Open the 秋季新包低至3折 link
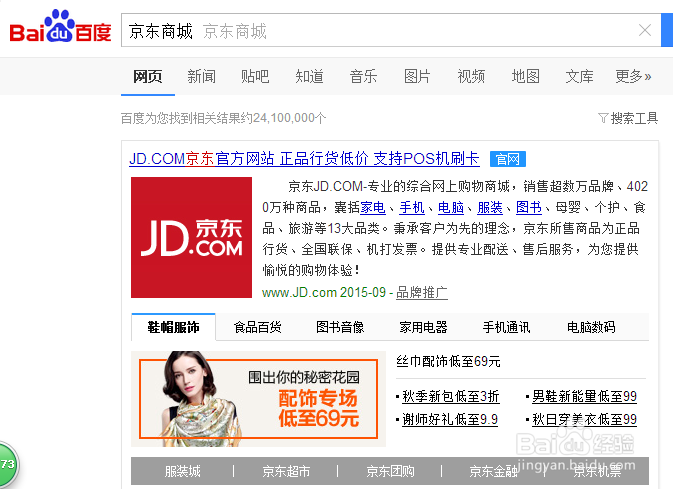This screenshot has height=489, width=673. pyautogui.click(x=451, y=396)
